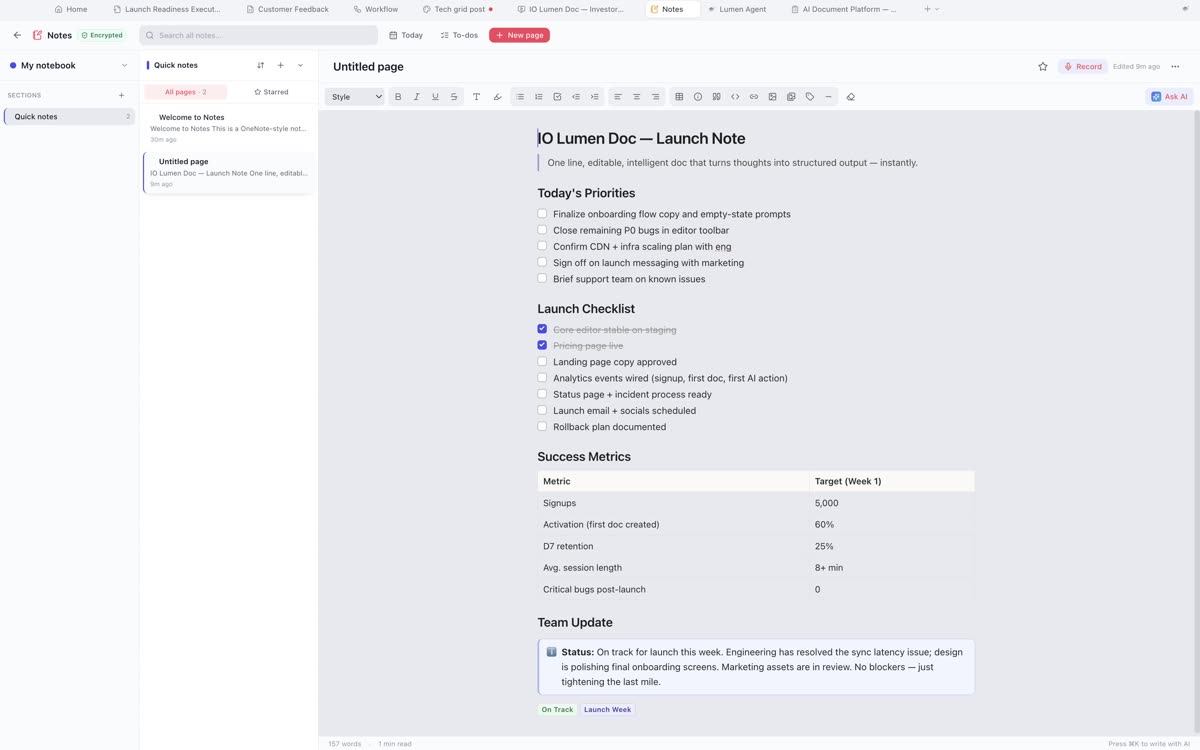Increase the indent level
Viewport: 1200px width, 750px height.
click(595, 97)
